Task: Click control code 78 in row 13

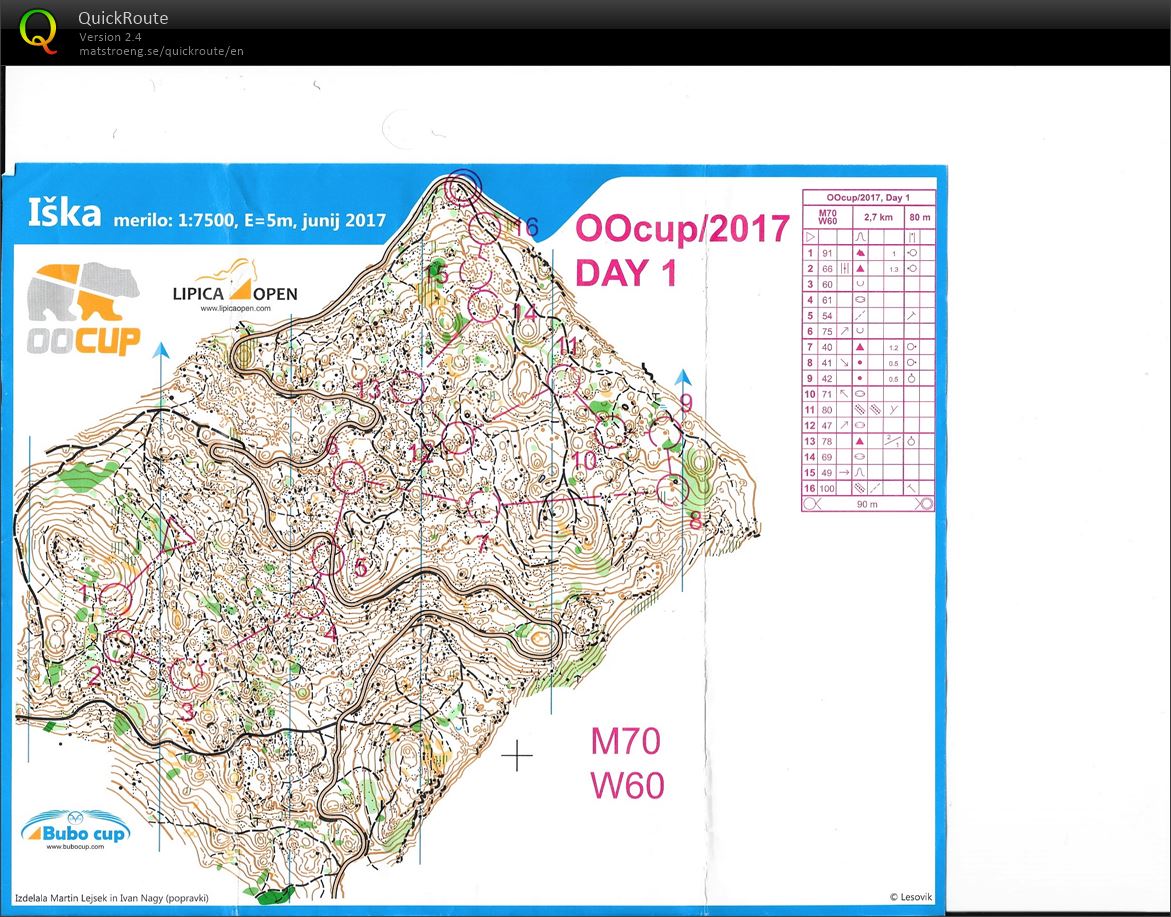Action: [827, 441]
